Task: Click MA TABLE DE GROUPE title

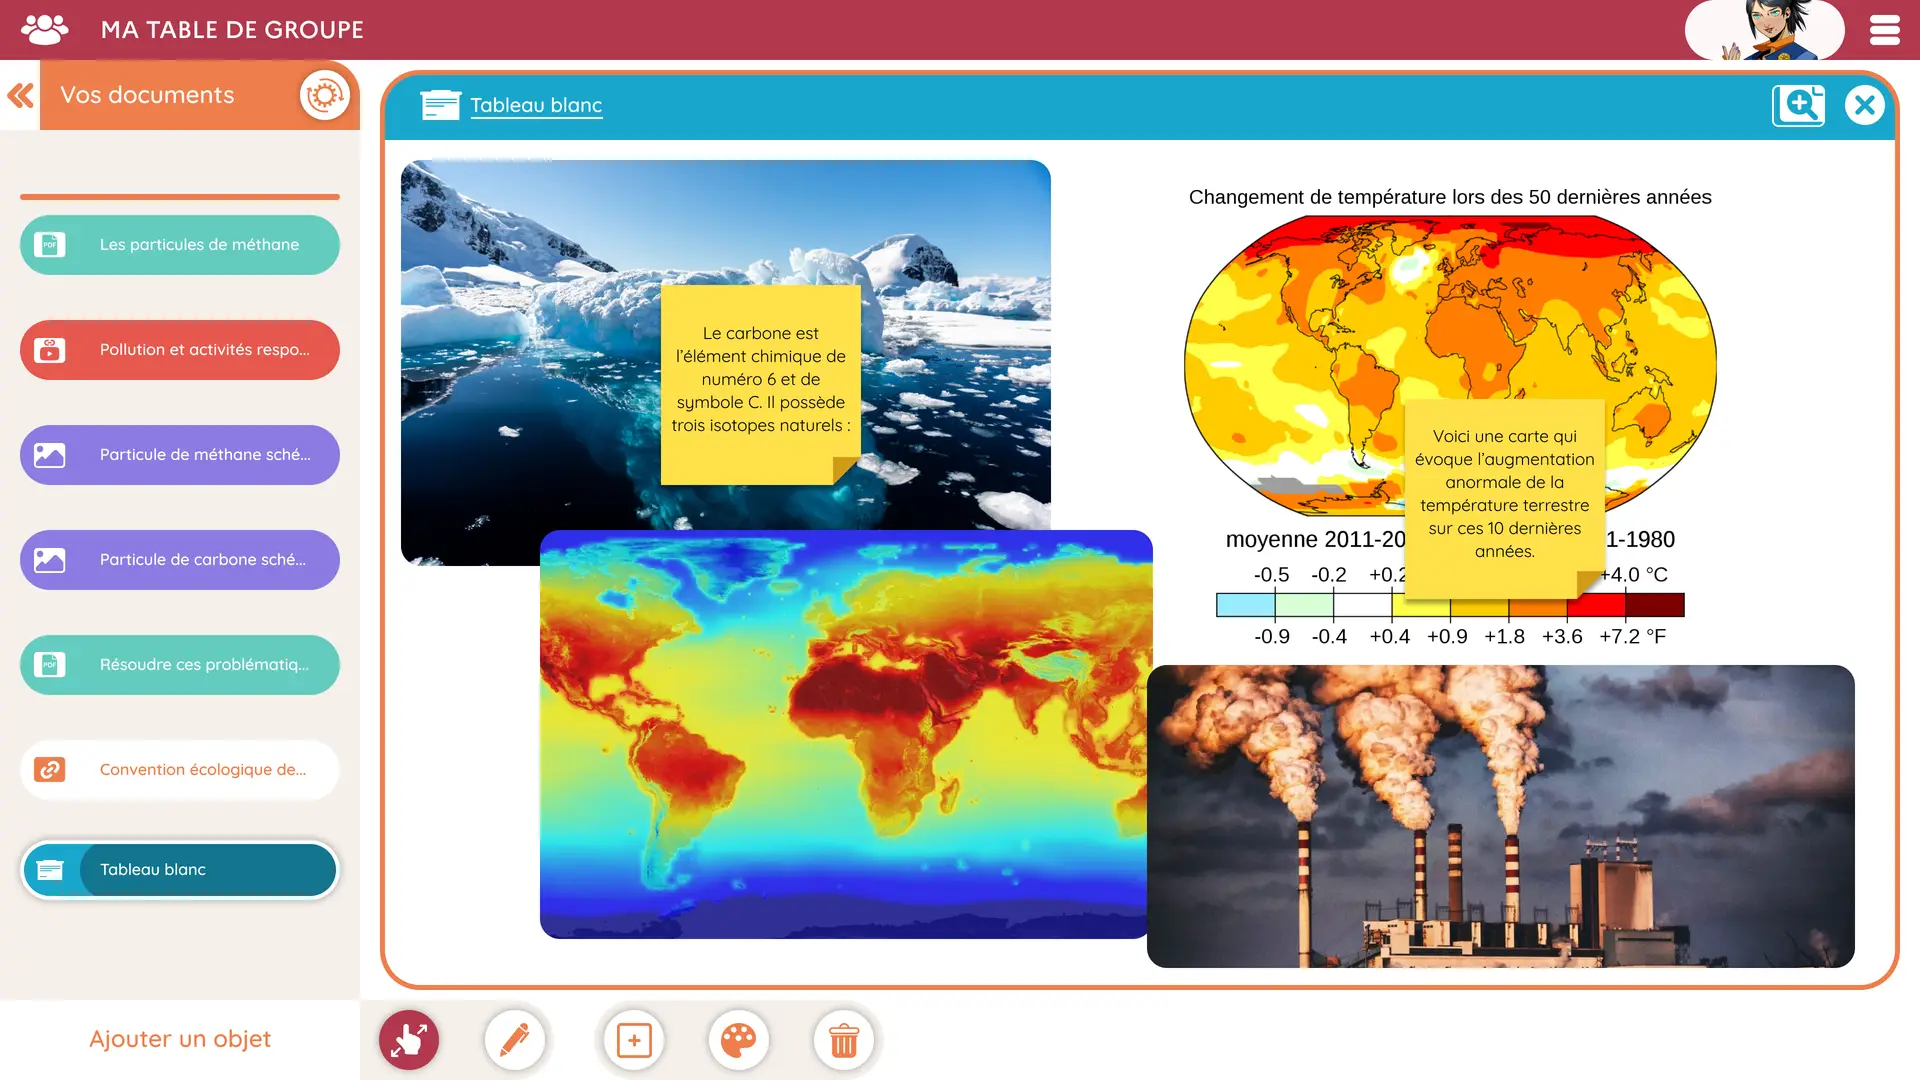Action: point(231,29)
